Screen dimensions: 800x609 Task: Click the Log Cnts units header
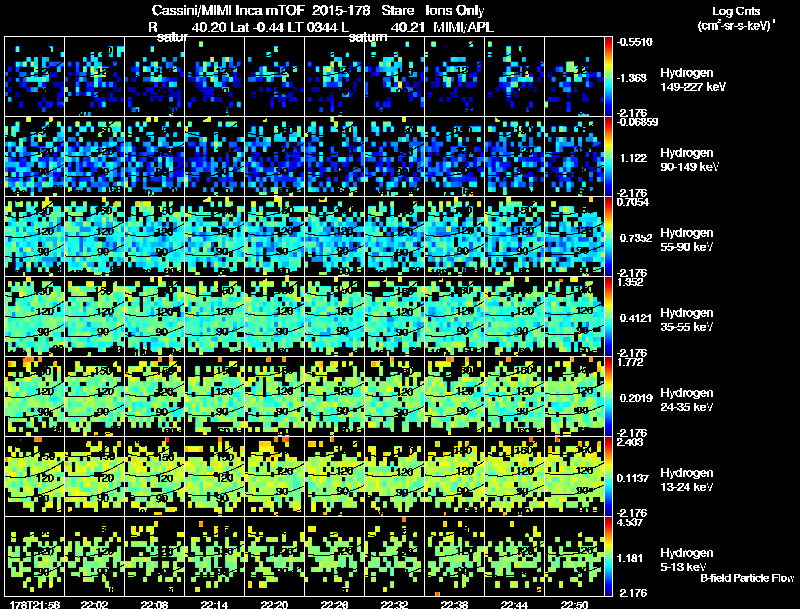(736, 18)
